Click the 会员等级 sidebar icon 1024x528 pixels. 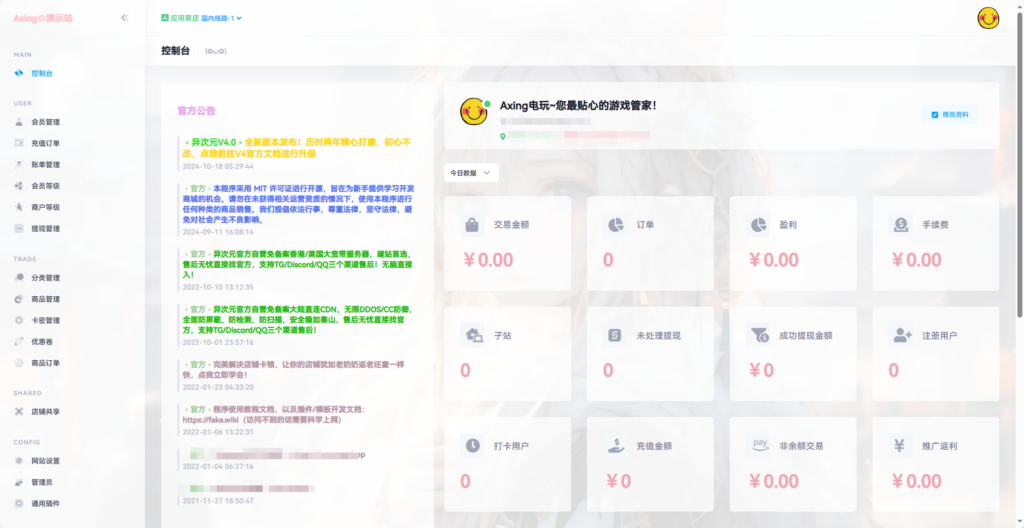pos(19,186)
